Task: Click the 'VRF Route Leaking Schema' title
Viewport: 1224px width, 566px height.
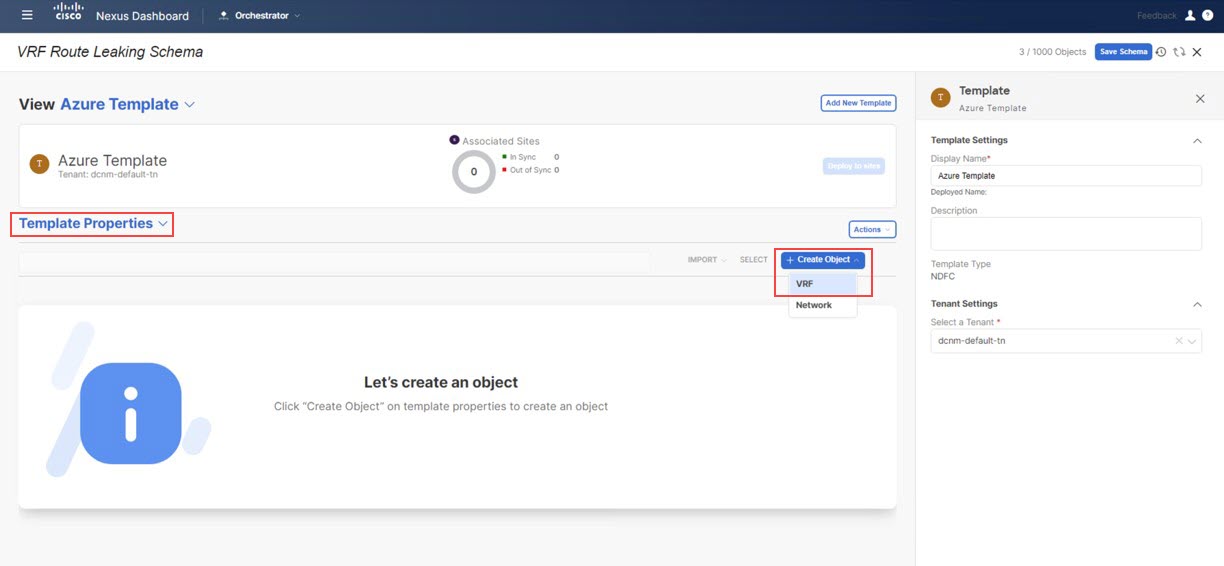Action: 111,52
